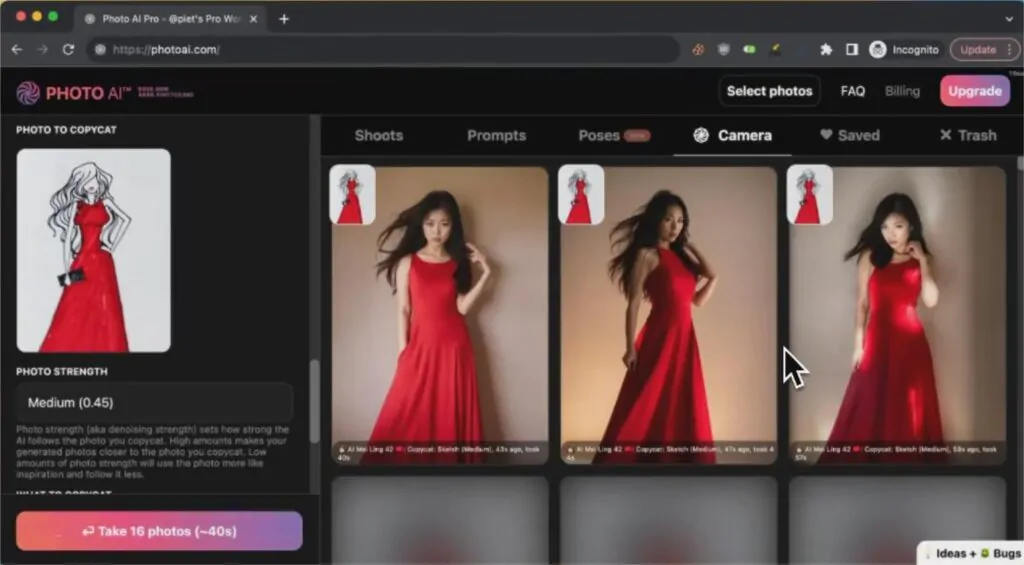
Task: Click sketch overlay on third generated photo
Action: point(809,194)
